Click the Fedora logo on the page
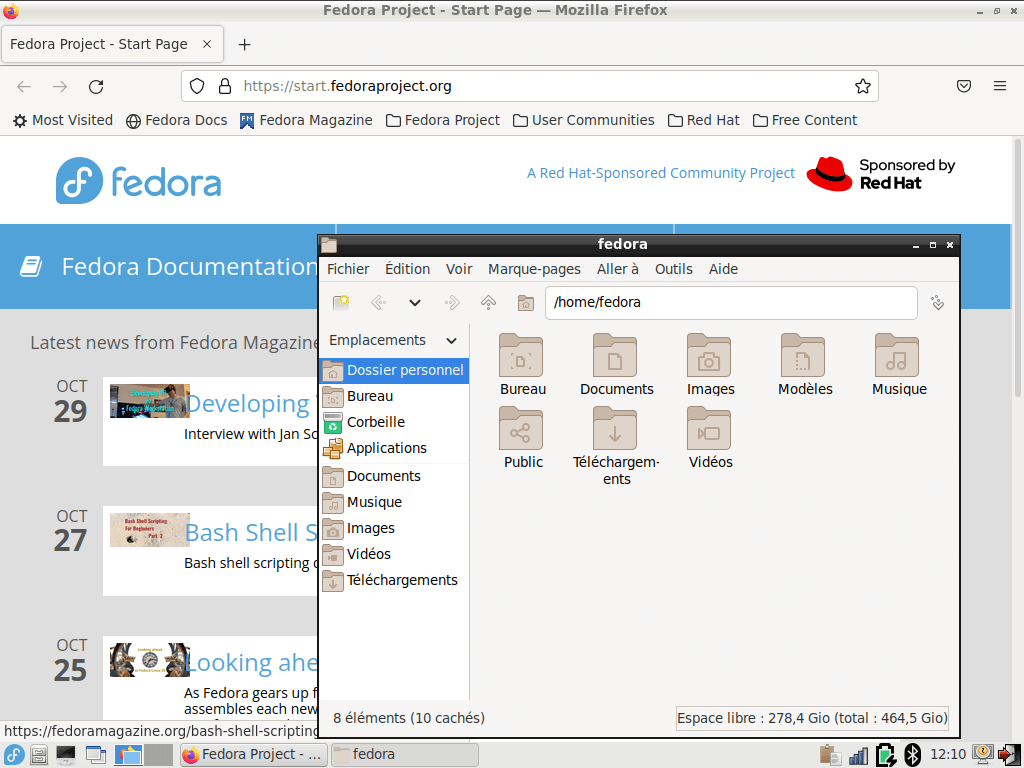 [x=138, y=181]
